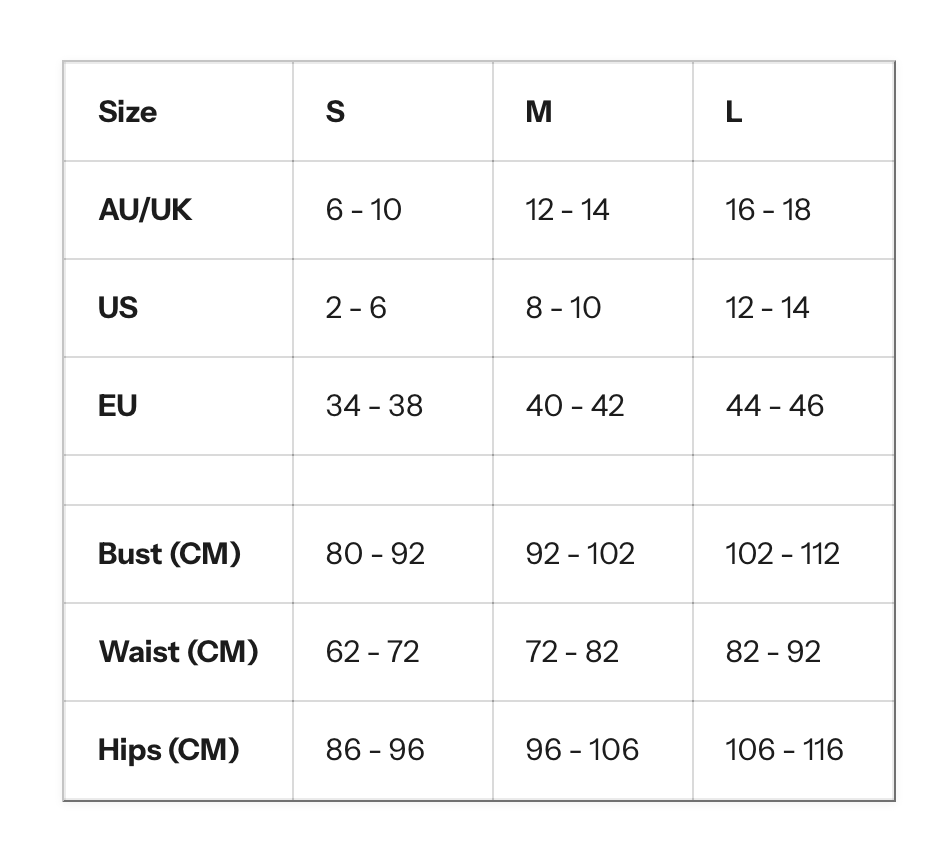The height and width of the screenshot is (858, 940).
Task: Click the Waist (CM) row label
Action: [x=178, y=652]
